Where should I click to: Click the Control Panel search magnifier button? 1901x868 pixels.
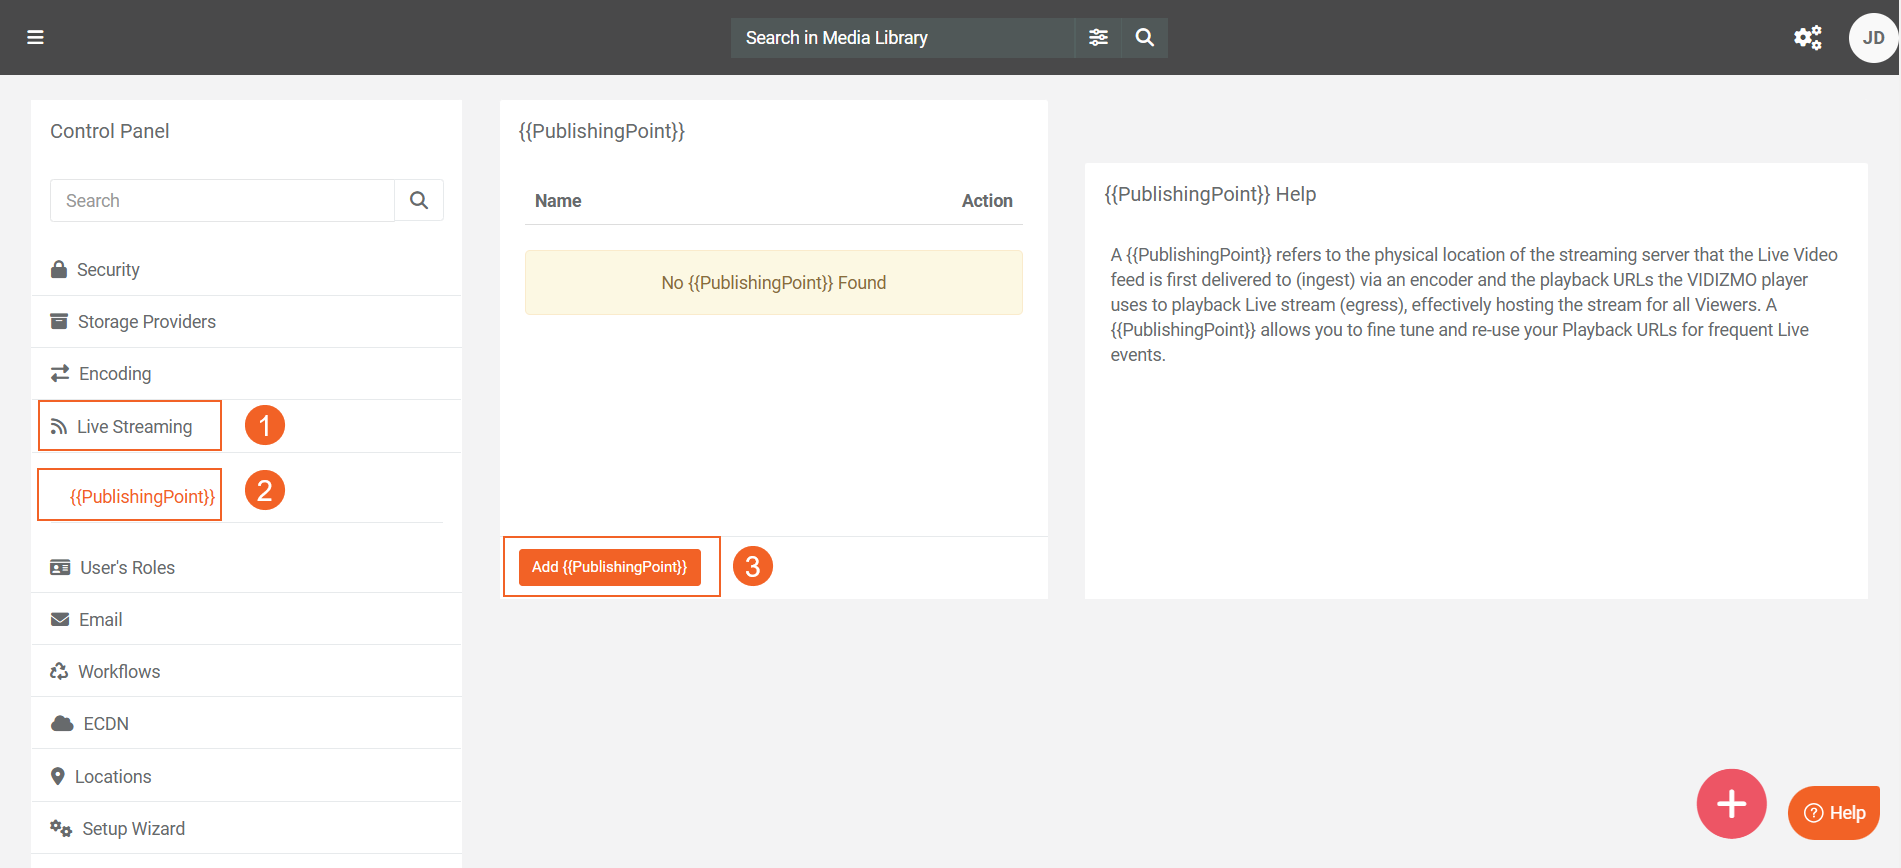click(x=419, y=201)
